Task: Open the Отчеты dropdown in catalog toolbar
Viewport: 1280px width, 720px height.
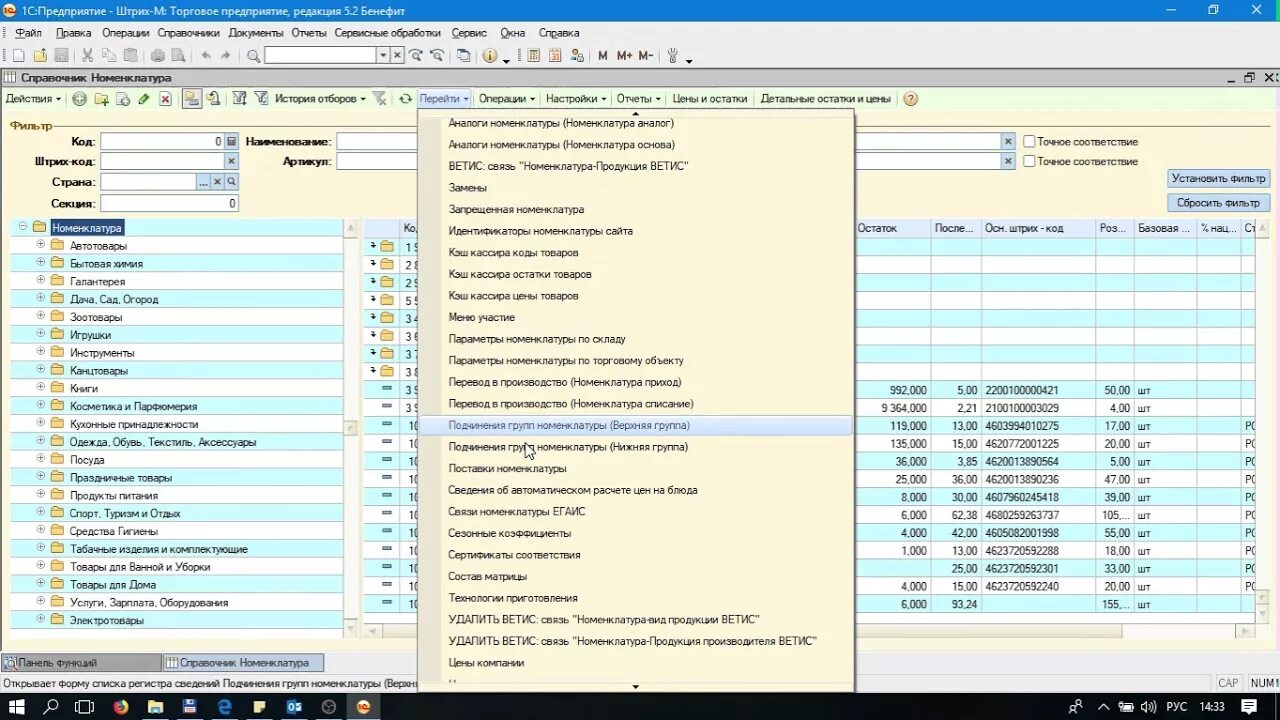Action: tap(638, 99)
